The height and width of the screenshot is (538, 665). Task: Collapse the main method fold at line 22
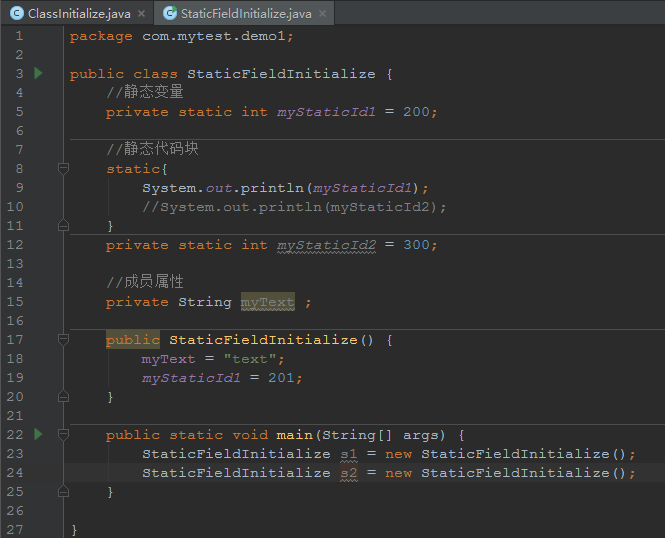pos(63,434)
